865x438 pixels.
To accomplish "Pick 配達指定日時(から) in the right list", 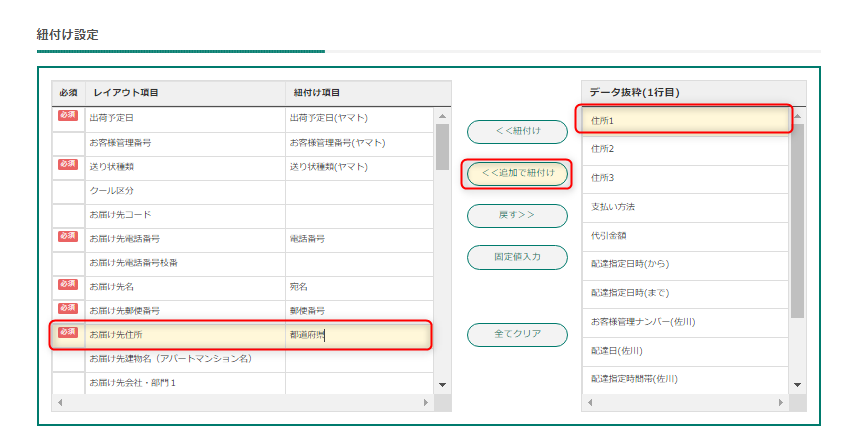I will click(x=685, y=264).
